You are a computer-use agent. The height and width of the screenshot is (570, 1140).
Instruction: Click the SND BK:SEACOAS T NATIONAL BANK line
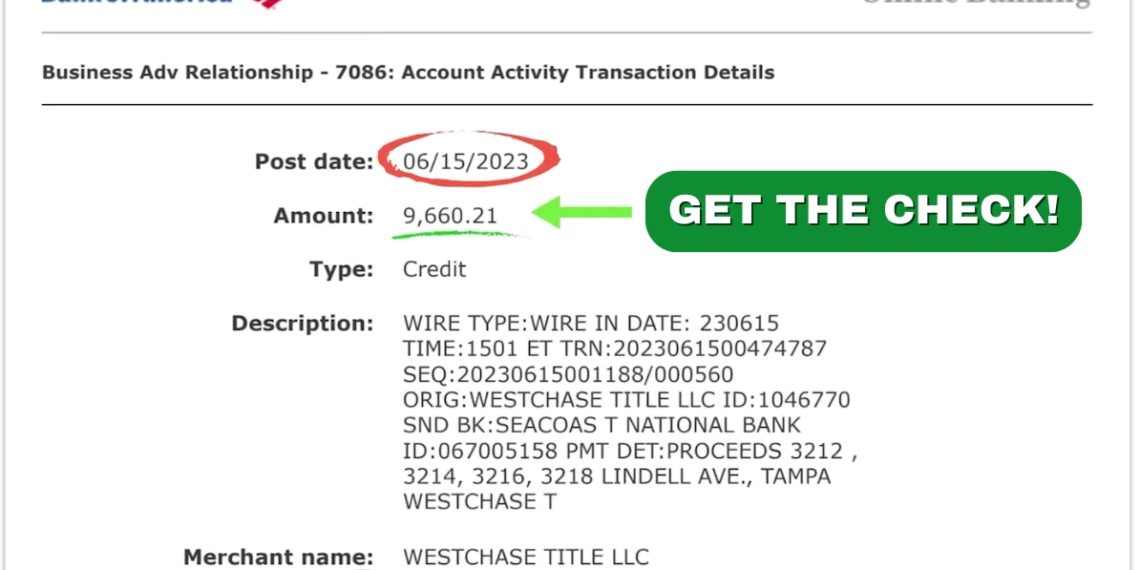[601, 426]
